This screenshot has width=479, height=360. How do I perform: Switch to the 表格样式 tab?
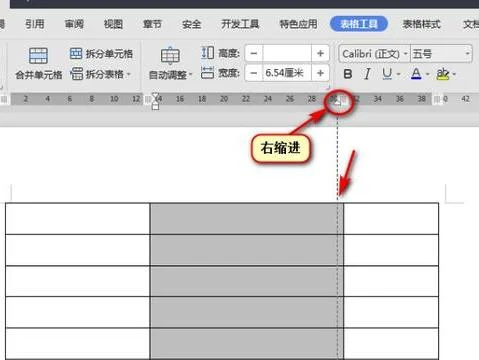click(422, 24)
